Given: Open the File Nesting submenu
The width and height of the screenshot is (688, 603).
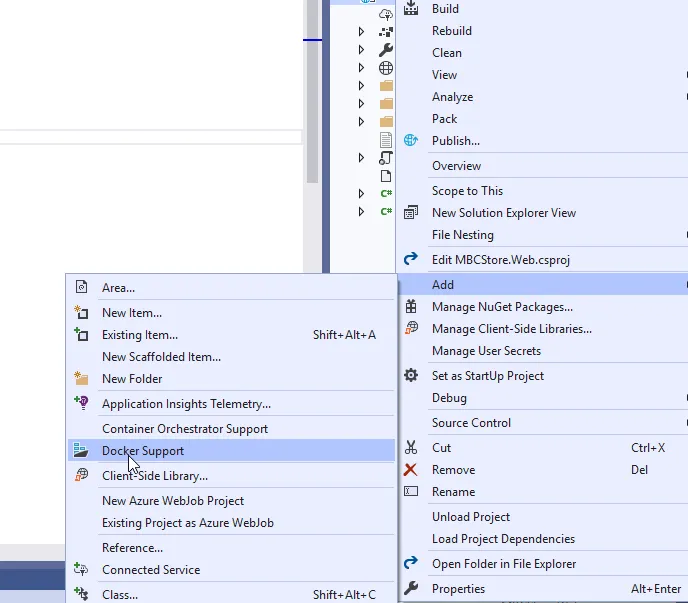Looking at the screenshot, I should coord(542,235).
